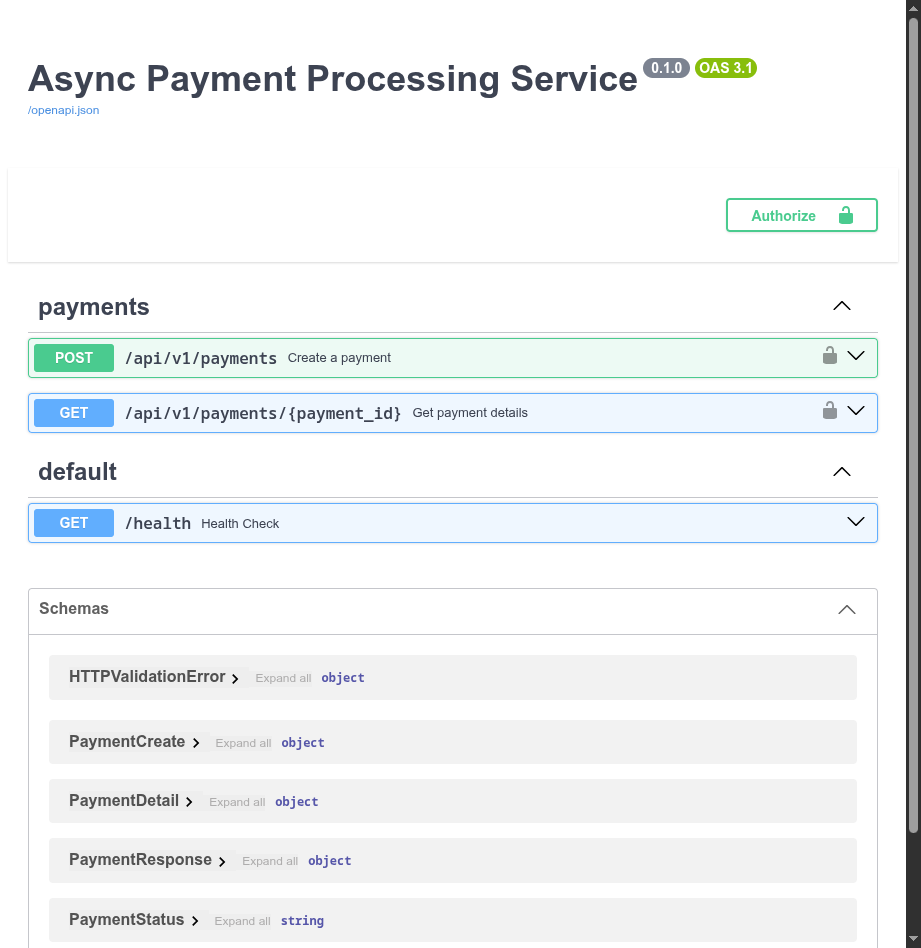Click the lock icon on GET payment details row
The height and width of the screenshot is (948, 921).
pyautogui.click(x=830, y=411)
